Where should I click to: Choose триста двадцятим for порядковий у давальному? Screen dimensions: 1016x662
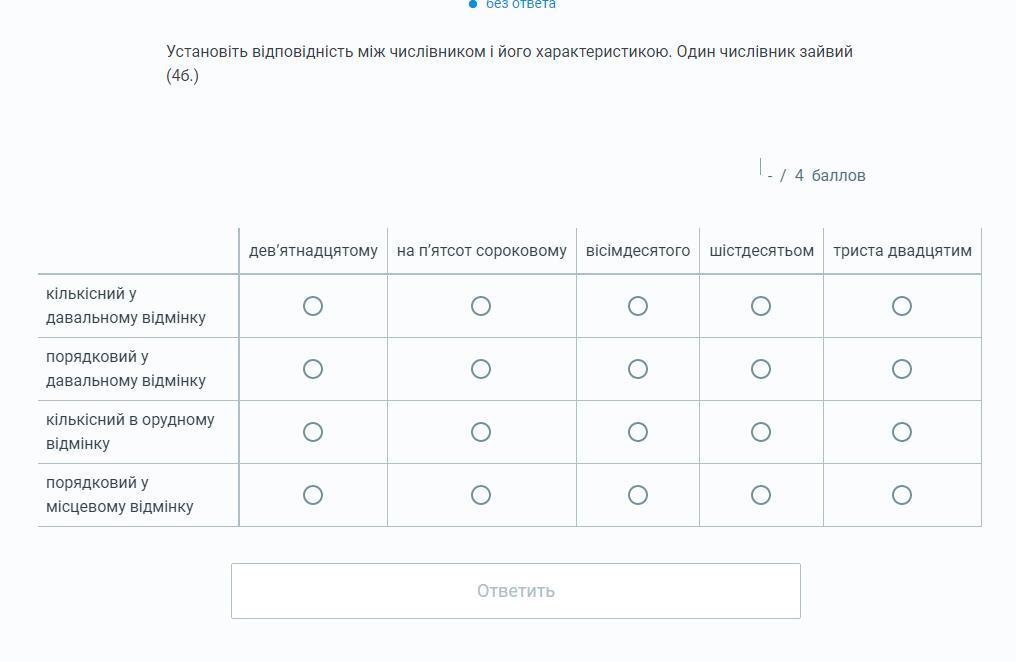[902, 369]
